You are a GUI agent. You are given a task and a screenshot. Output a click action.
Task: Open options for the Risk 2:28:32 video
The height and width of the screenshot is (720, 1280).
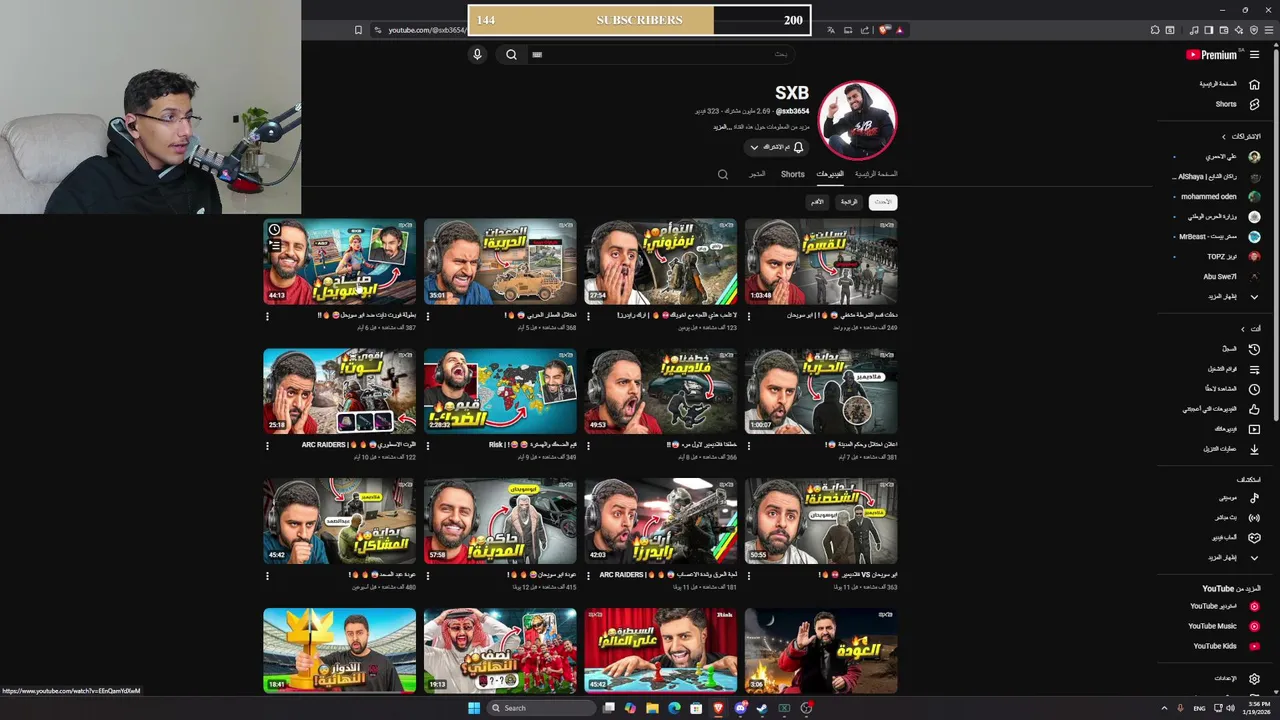[428, 446]
